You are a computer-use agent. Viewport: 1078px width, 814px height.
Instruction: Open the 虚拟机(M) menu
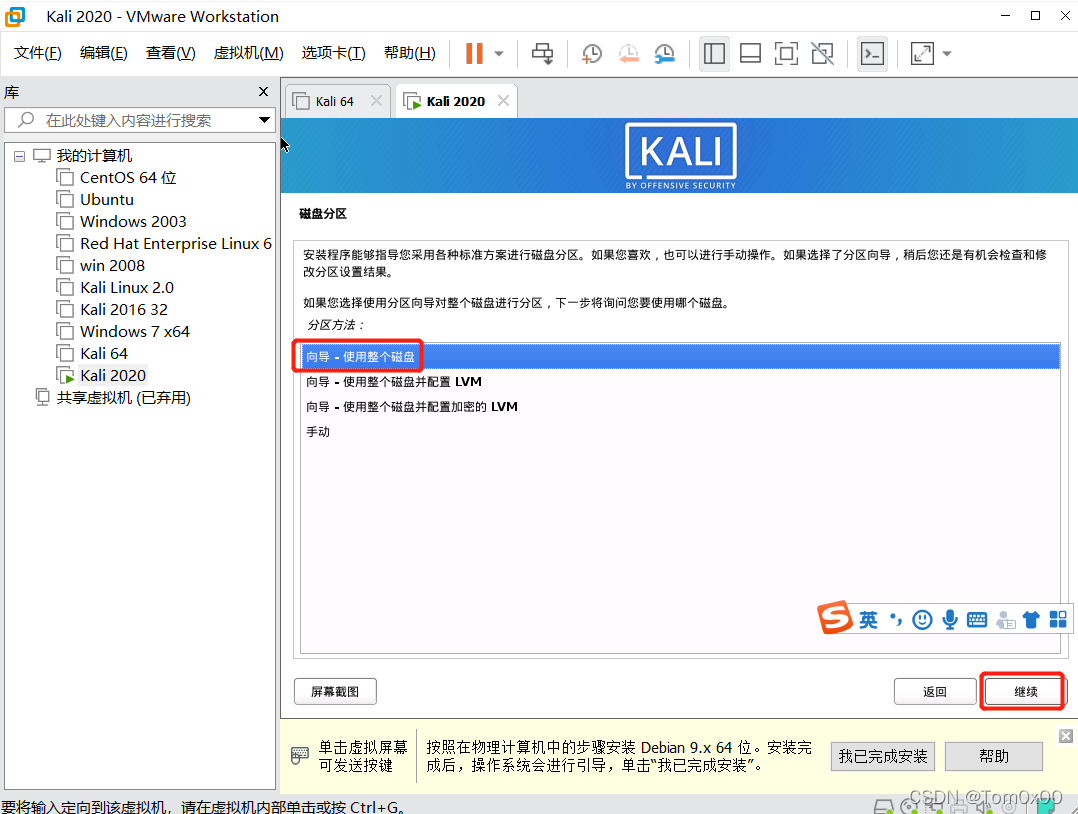coord(248,53)
